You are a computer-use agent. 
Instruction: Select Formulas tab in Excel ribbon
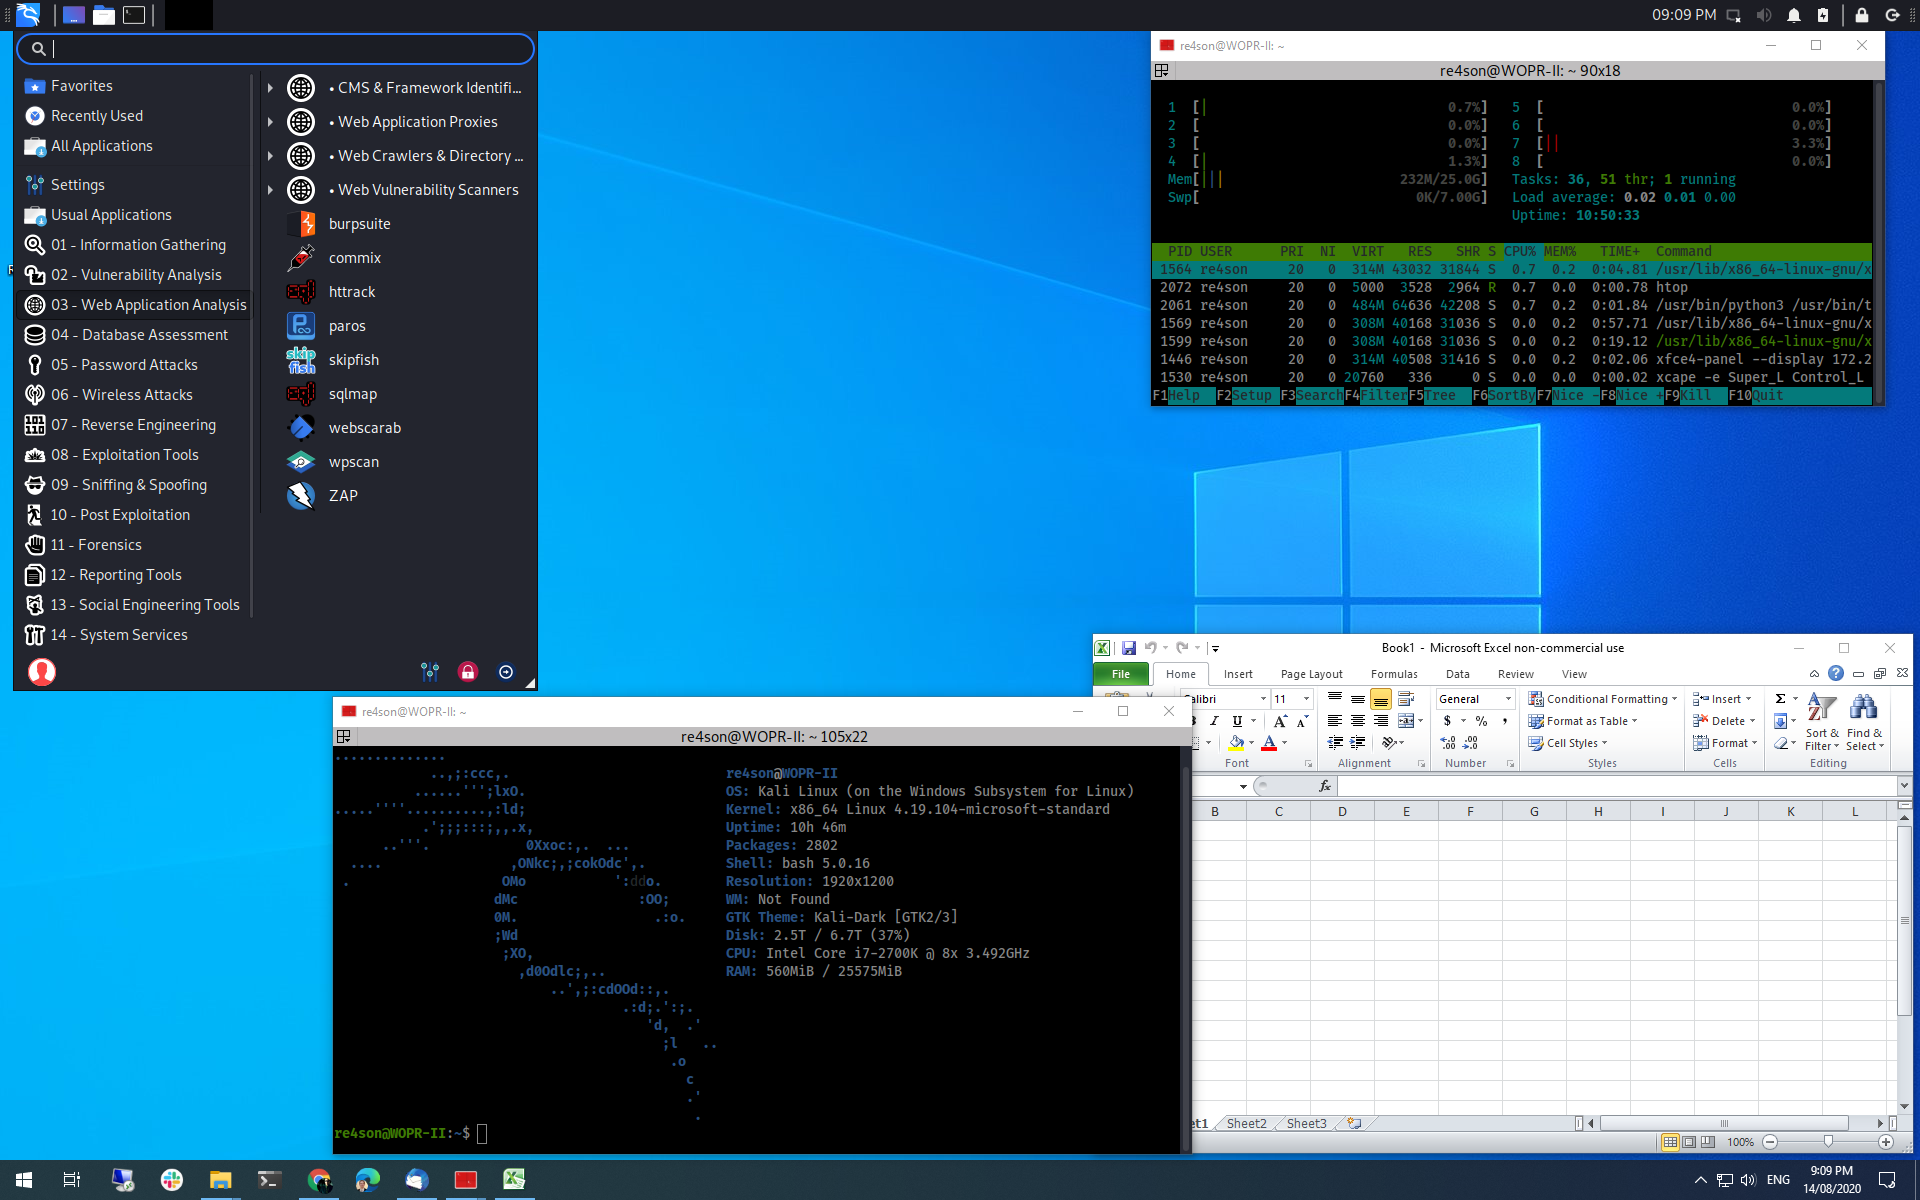pyautogui.click(x=1392, y=673)
